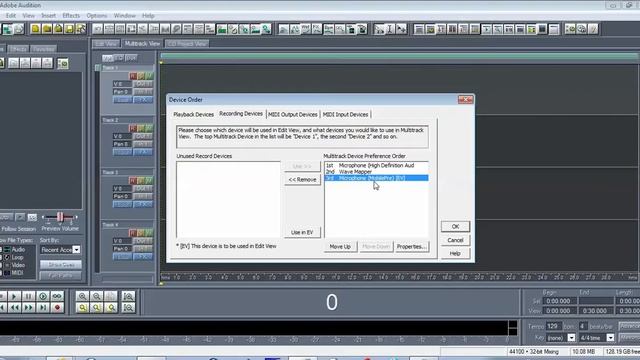Select the Recording Devices tab
This screenshot has width=640, height=360.
click(x=241, y=114)
